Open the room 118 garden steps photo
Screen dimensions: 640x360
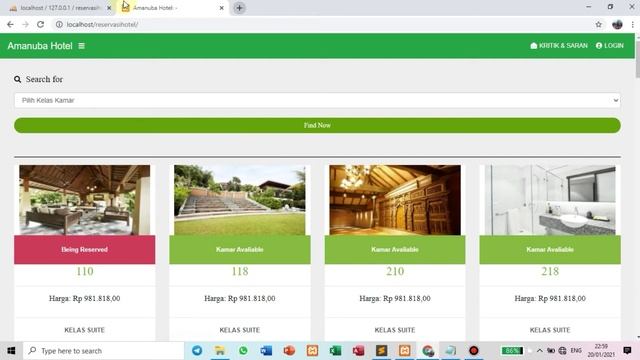tap(240, 200)
